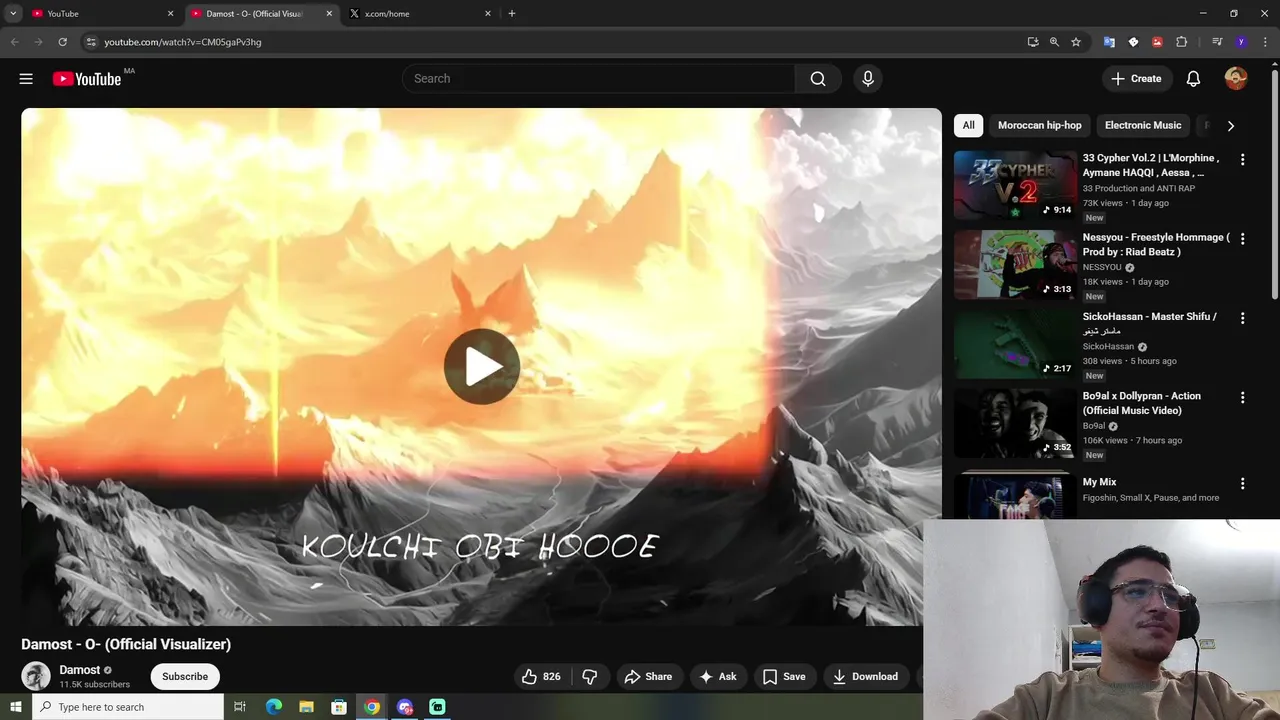Save the video to a playlist
This screenshot has width=1280, height=720.
(784, 677)
